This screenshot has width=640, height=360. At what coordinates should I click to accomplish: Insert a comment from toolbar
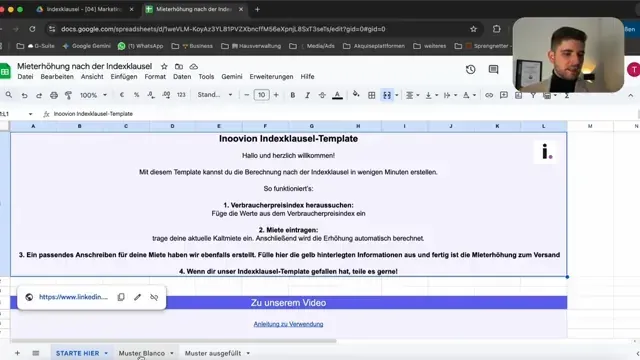(x=504, y=95)
